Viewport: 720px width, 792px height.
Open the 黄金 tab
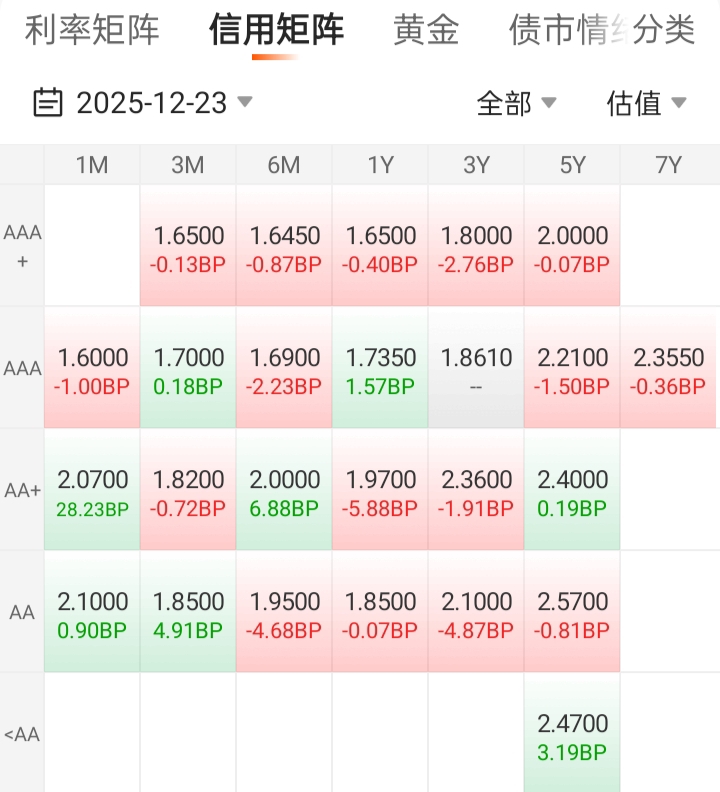426,30
